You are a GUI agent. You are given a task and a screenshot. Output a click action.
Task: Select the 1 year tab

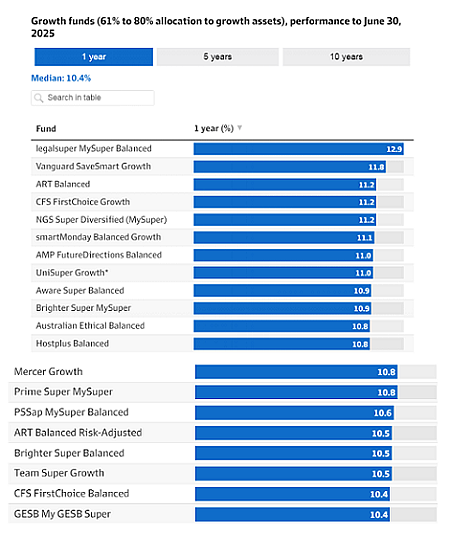point(94,57)
